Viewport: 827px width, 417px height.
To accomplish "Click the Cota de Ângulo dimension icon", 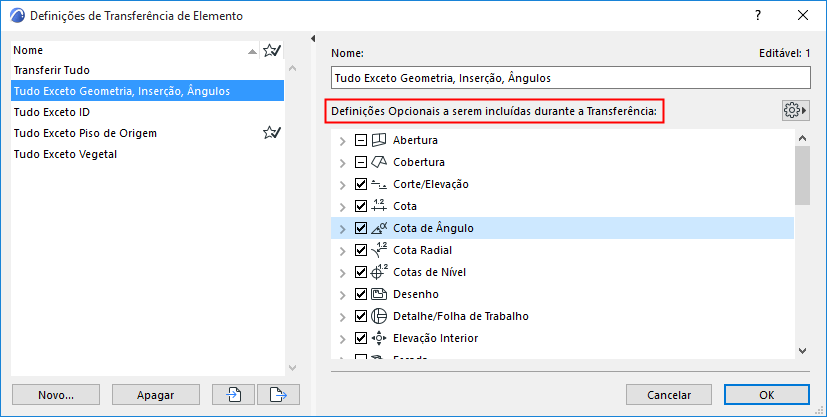I will pyautogui.click(x=379, y=228).
